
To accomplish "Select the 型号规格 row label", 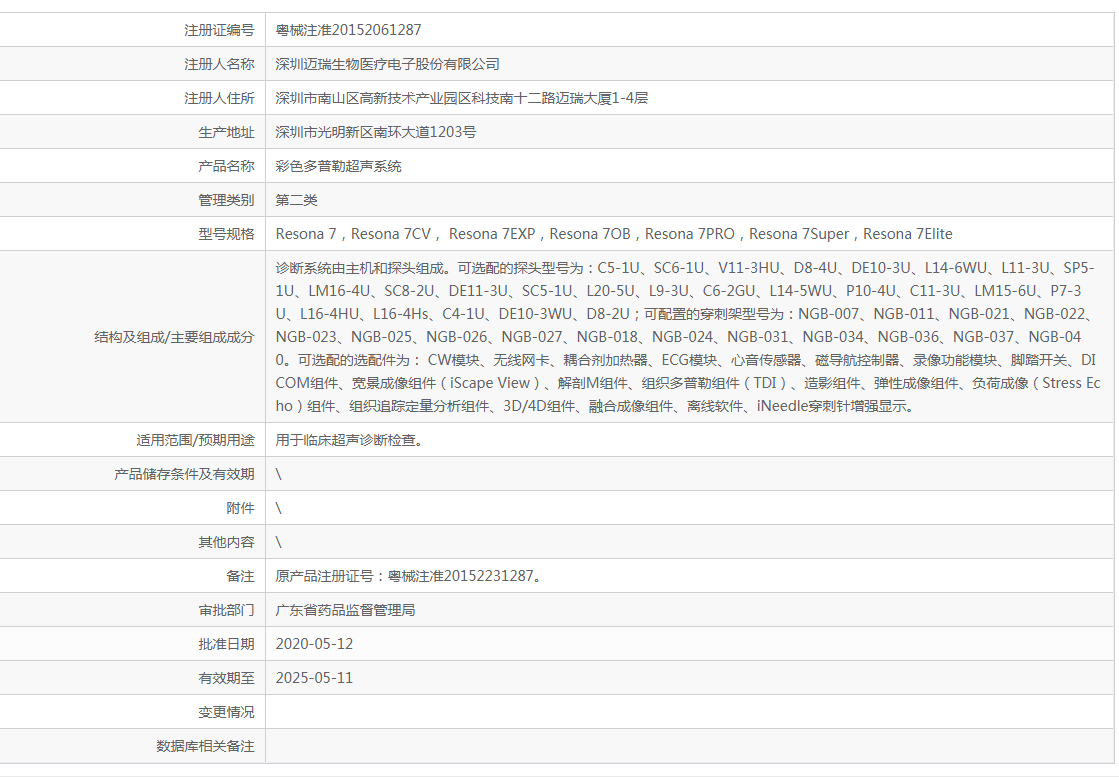I will [226, 234].
